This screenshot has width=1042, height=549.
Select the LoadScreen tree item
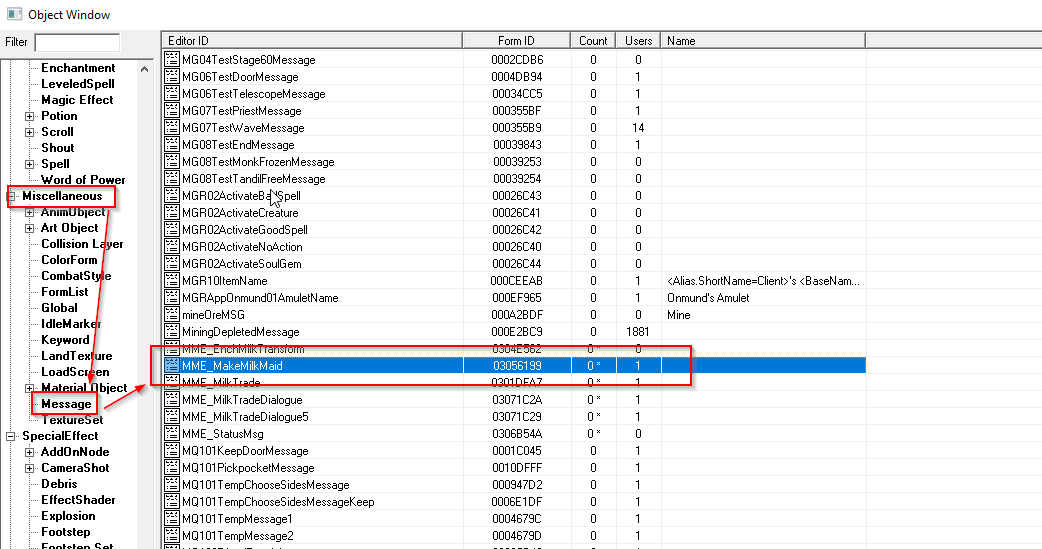click(75, 372)
